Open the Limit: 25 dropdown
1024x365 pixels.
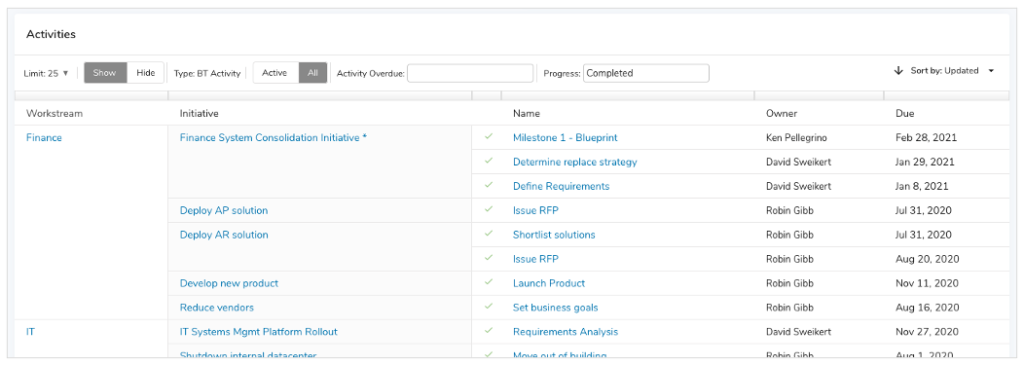point(46,73)
